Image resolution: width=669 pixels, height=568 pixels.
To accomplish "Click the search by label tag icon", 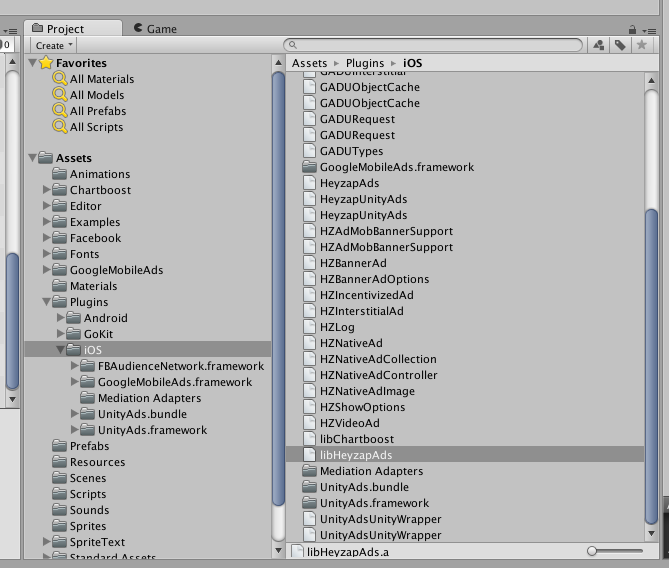I will (x=620, y=45).
